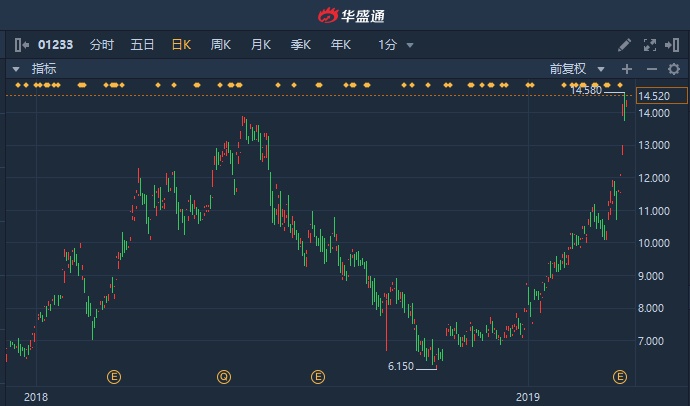Viewport: 690px width, 406px height.
Task: Collapse the right panel with the arrow icon
Action: coord(672,45)
